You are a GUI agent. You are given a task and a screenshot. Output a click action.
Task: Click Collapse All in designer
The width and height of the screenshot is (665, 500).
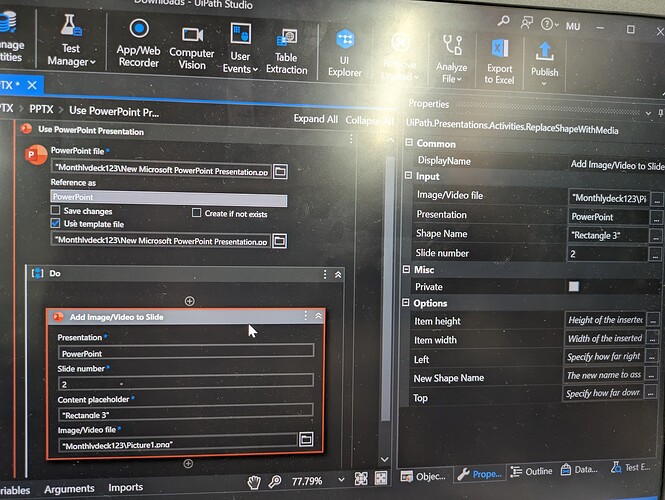point(369,120)
